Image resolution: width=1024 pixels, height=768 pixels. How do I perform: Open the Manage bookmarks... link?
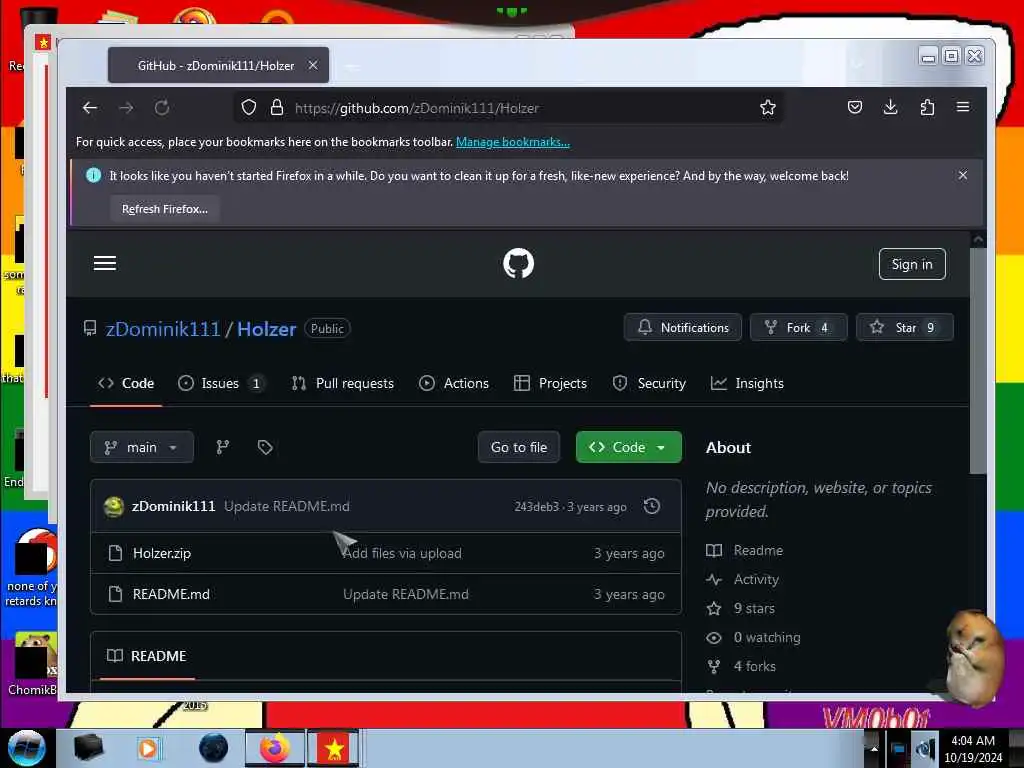click(513, 142)
